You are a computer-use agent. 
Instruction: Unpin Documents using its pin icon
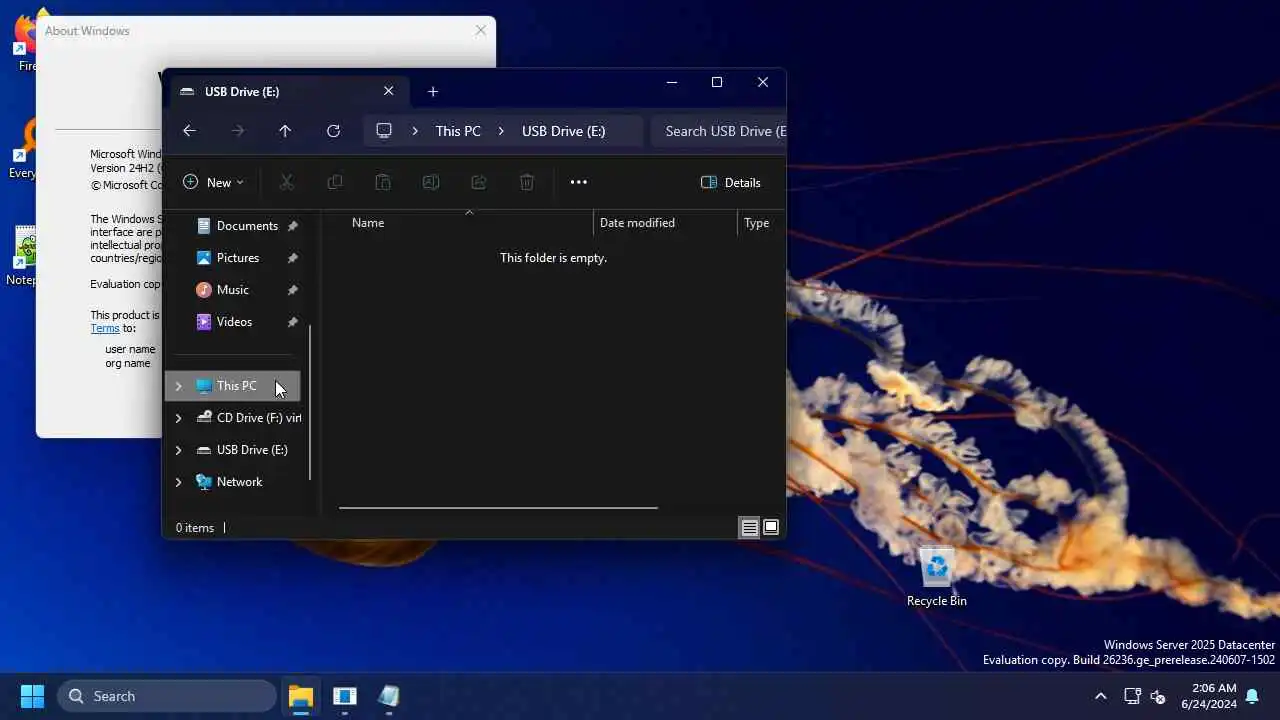292,226
